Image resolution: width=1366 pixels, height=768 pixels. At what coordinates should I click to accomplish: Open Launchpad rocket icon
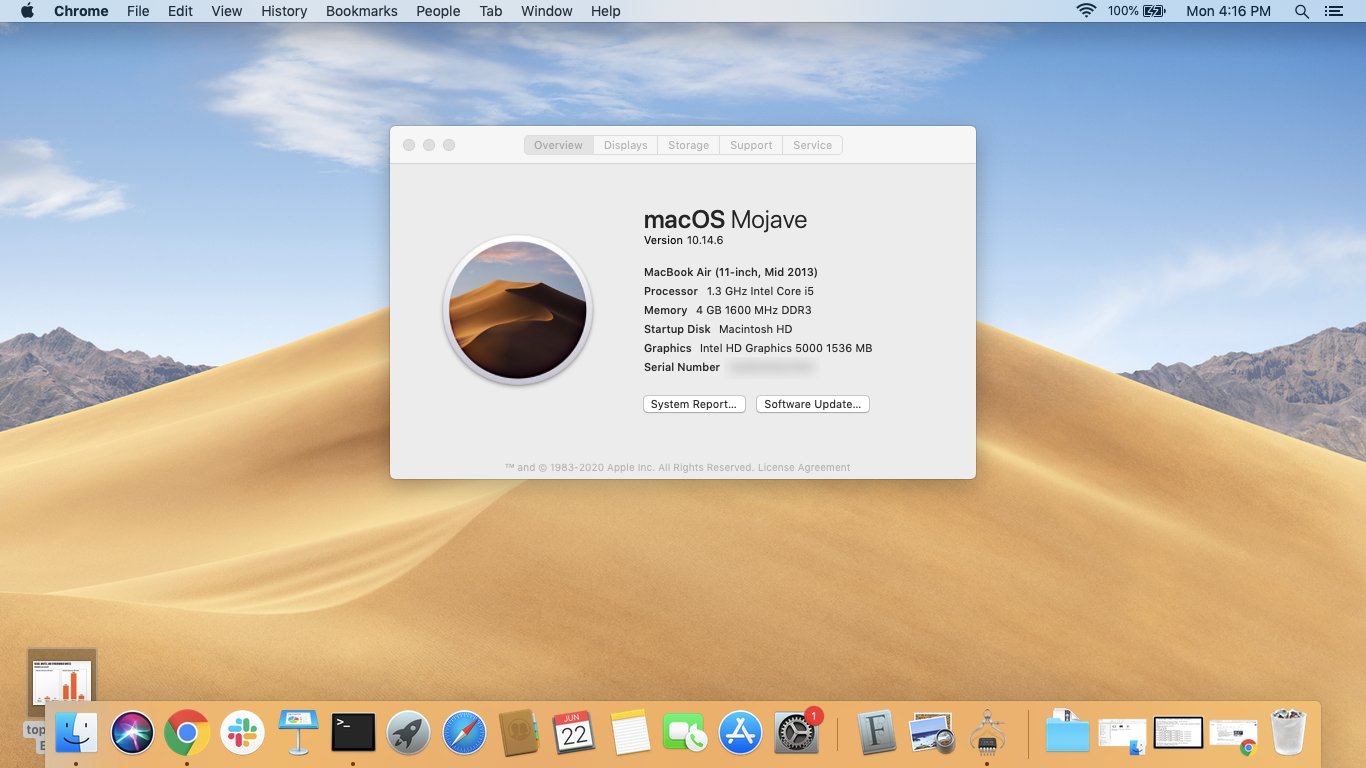coord(408,733)
